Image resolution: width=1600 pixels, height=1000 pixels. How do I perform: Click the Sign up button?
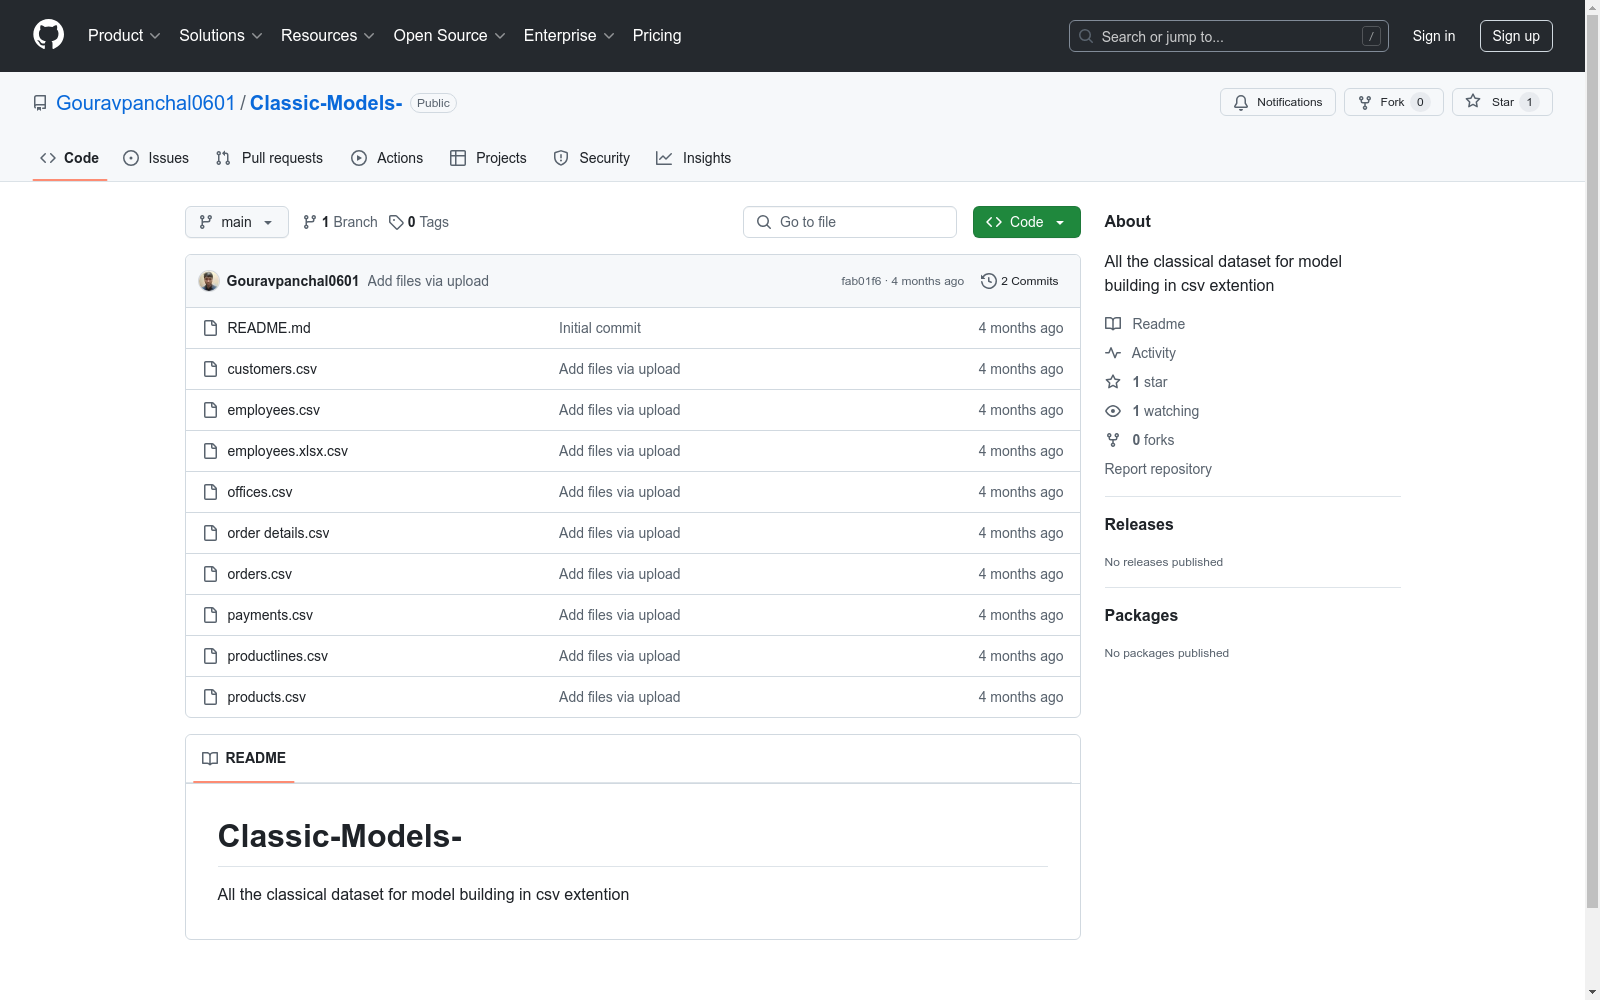click(1516, 36)
